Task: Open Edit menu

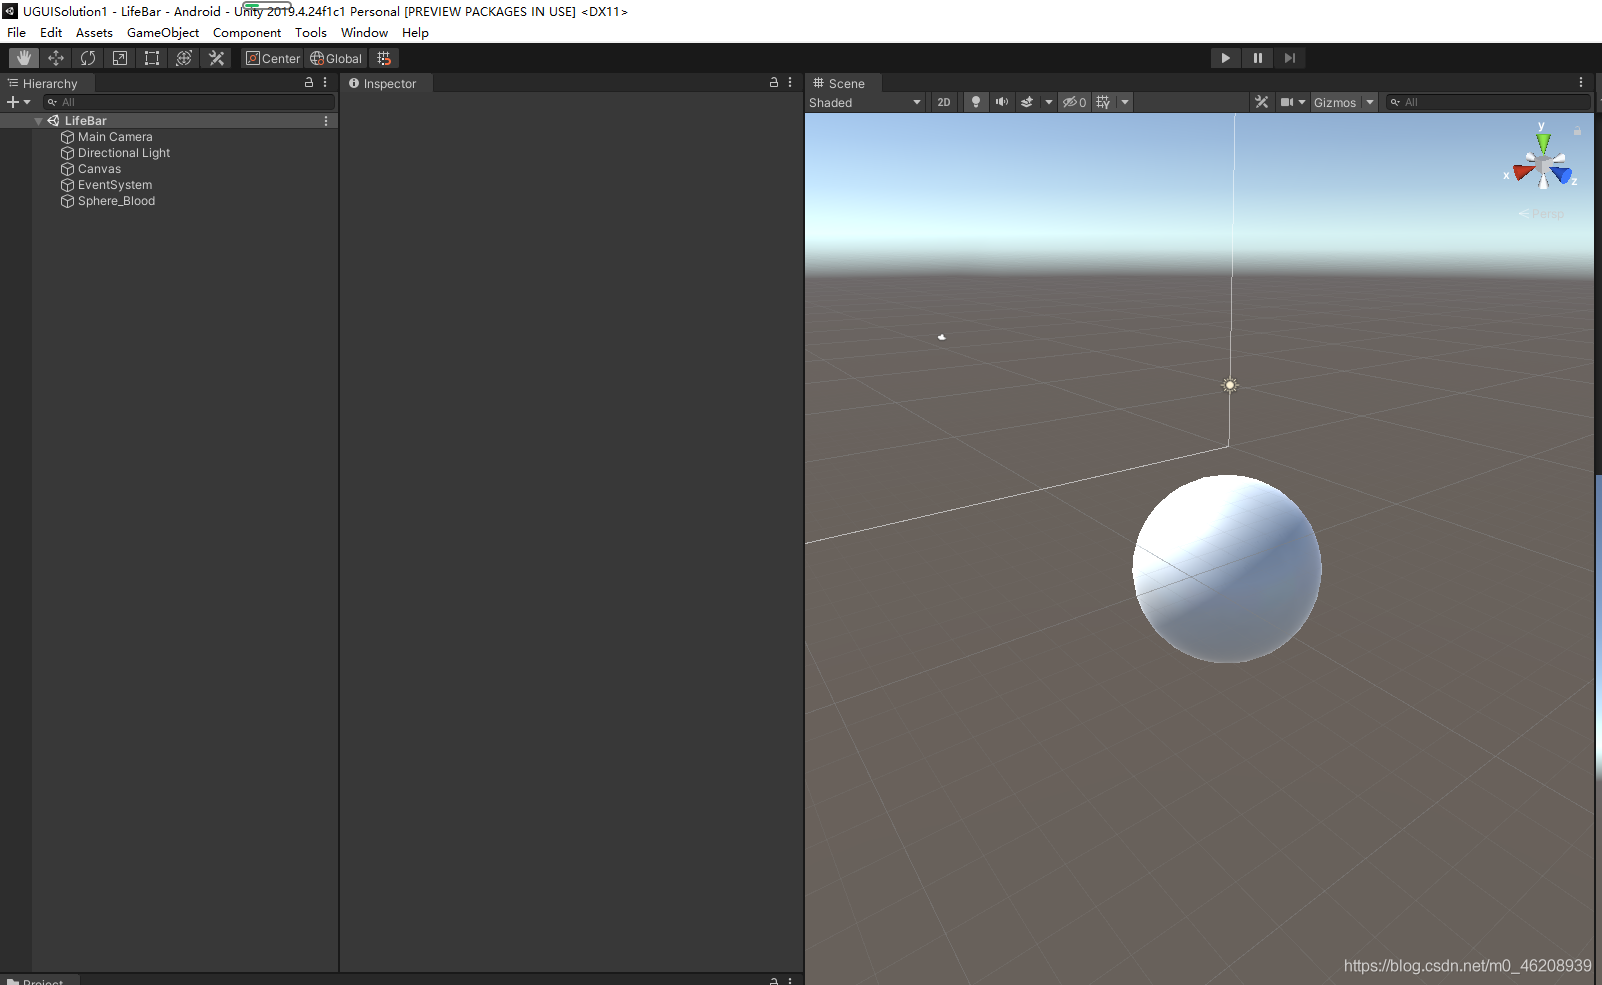Action: coord(51,32)
